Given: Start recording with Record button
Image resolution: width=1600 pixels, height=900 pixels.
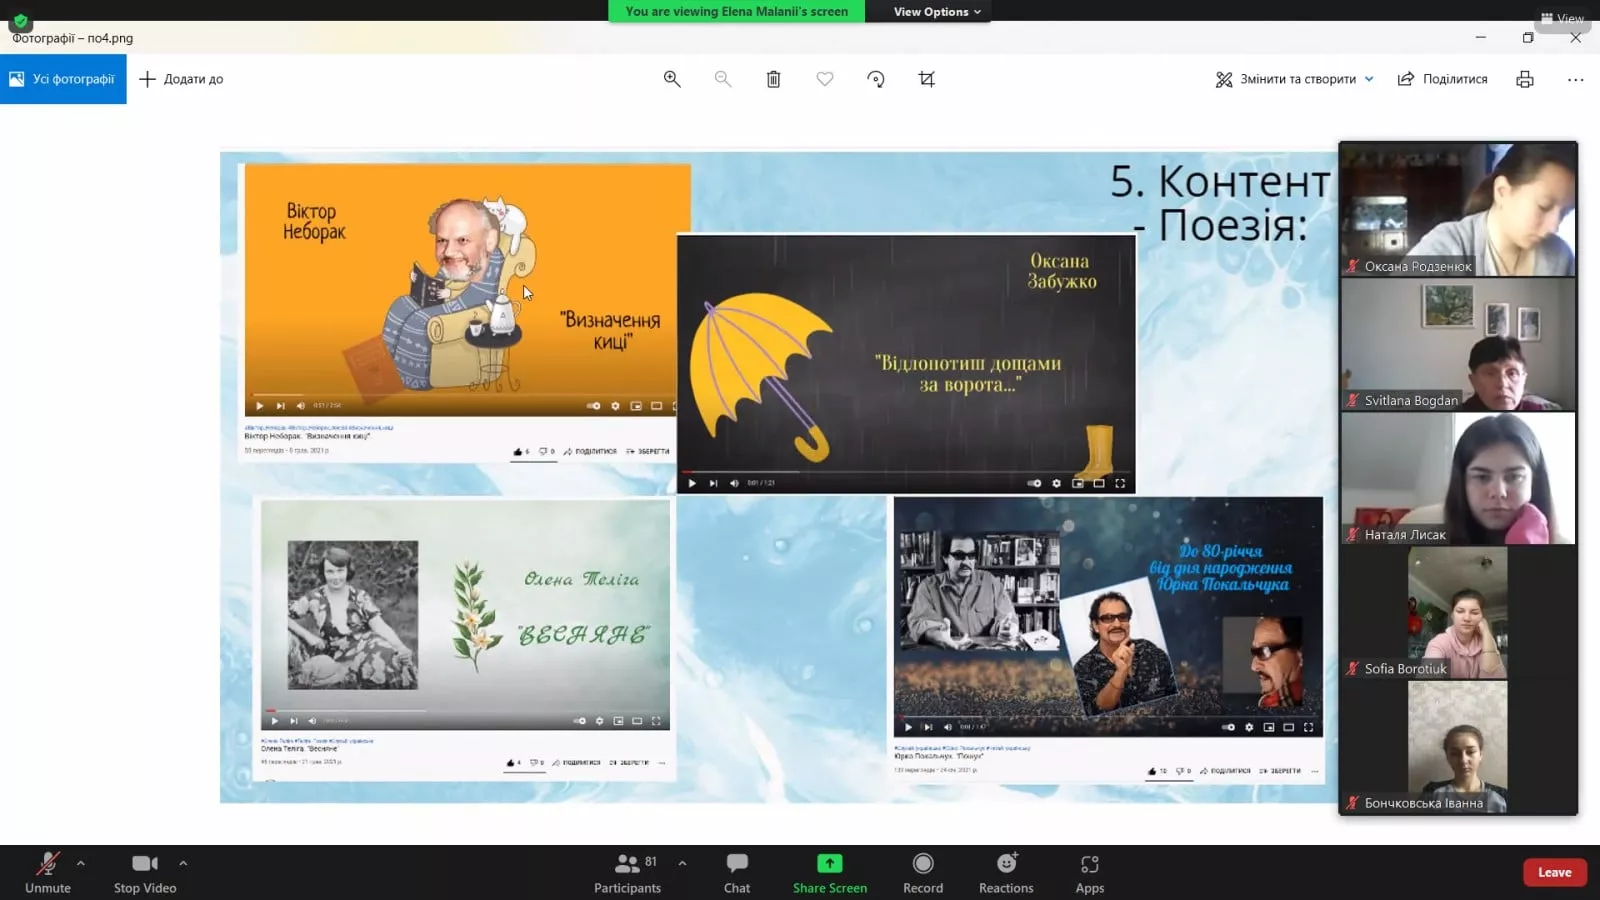Looking at the screenshot, I should pos(923,872).
